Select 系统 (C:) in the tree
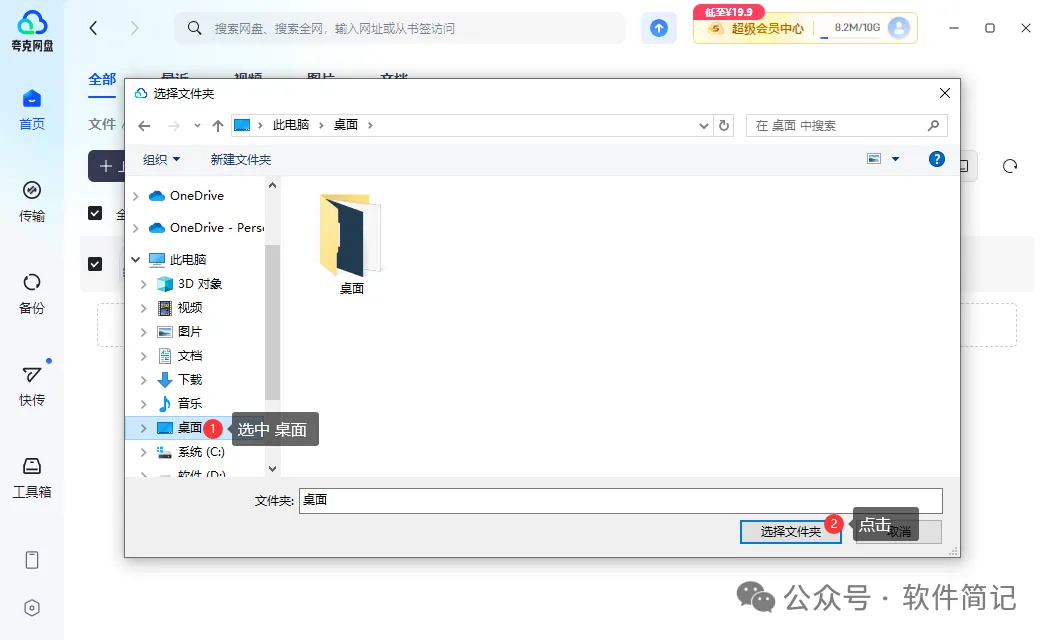 201,453
